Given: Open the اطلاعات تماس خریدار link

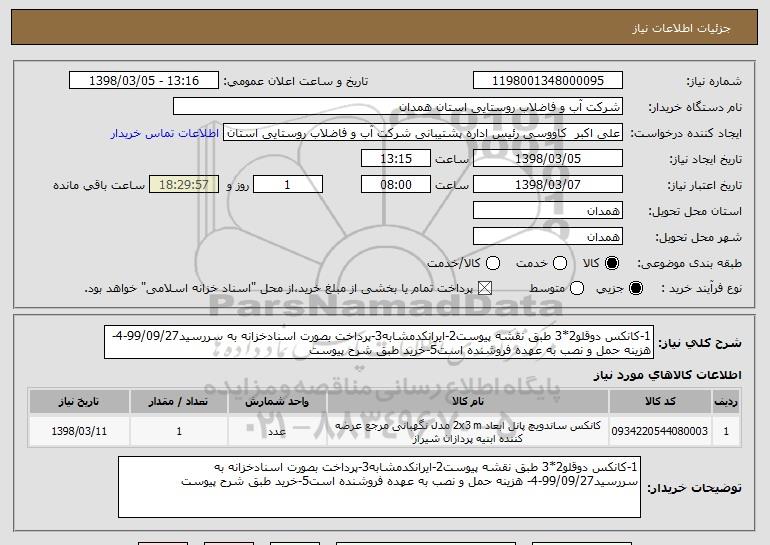Looking at the screenshot, I should pos(165,134).
